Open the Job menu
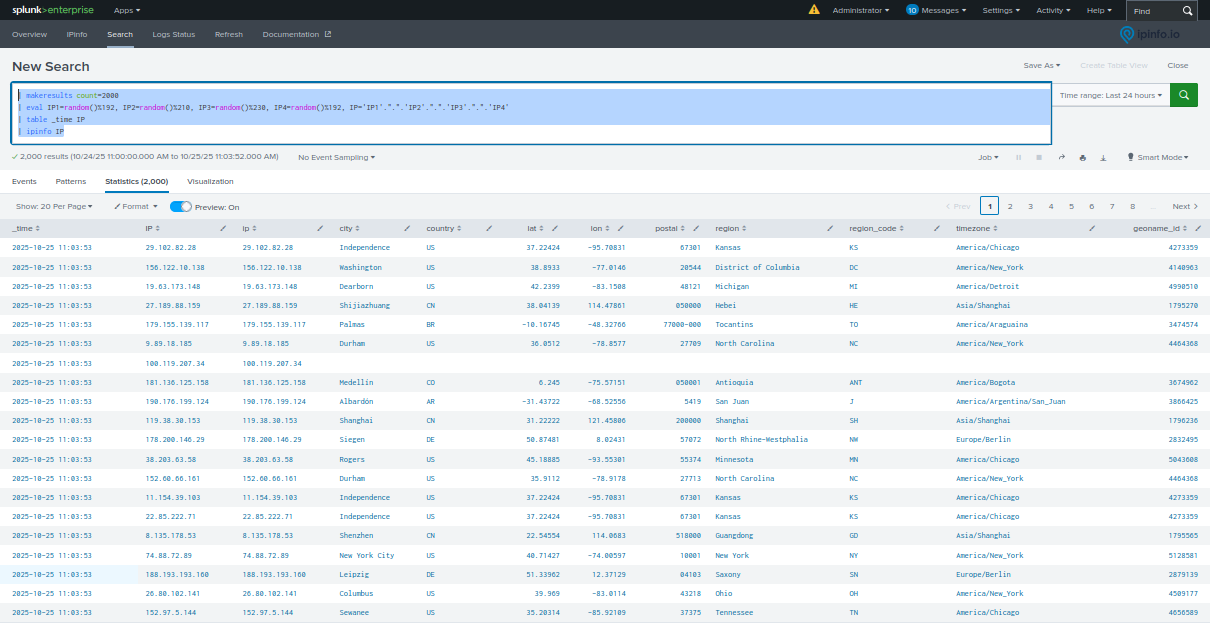Viewport: 1210px width, 625px height. (x=988, y=157)
